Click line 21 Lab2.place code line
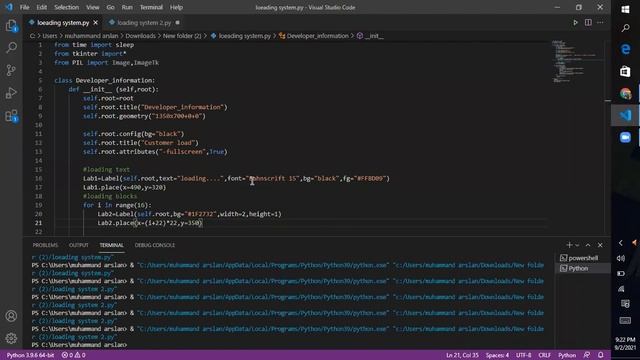 [x=150, y=223]
